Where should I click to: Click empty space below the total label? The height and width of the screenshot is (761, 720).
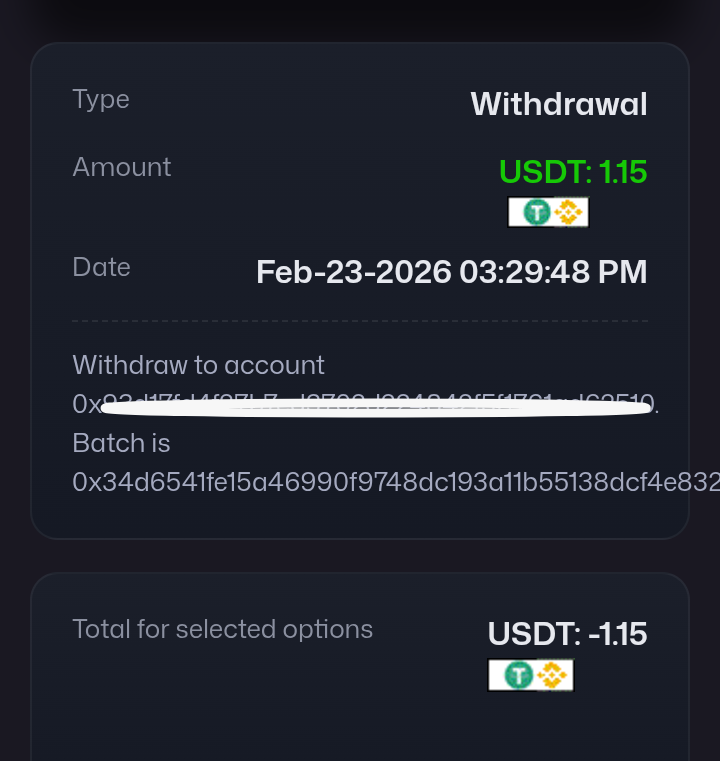tap(250, 710)
